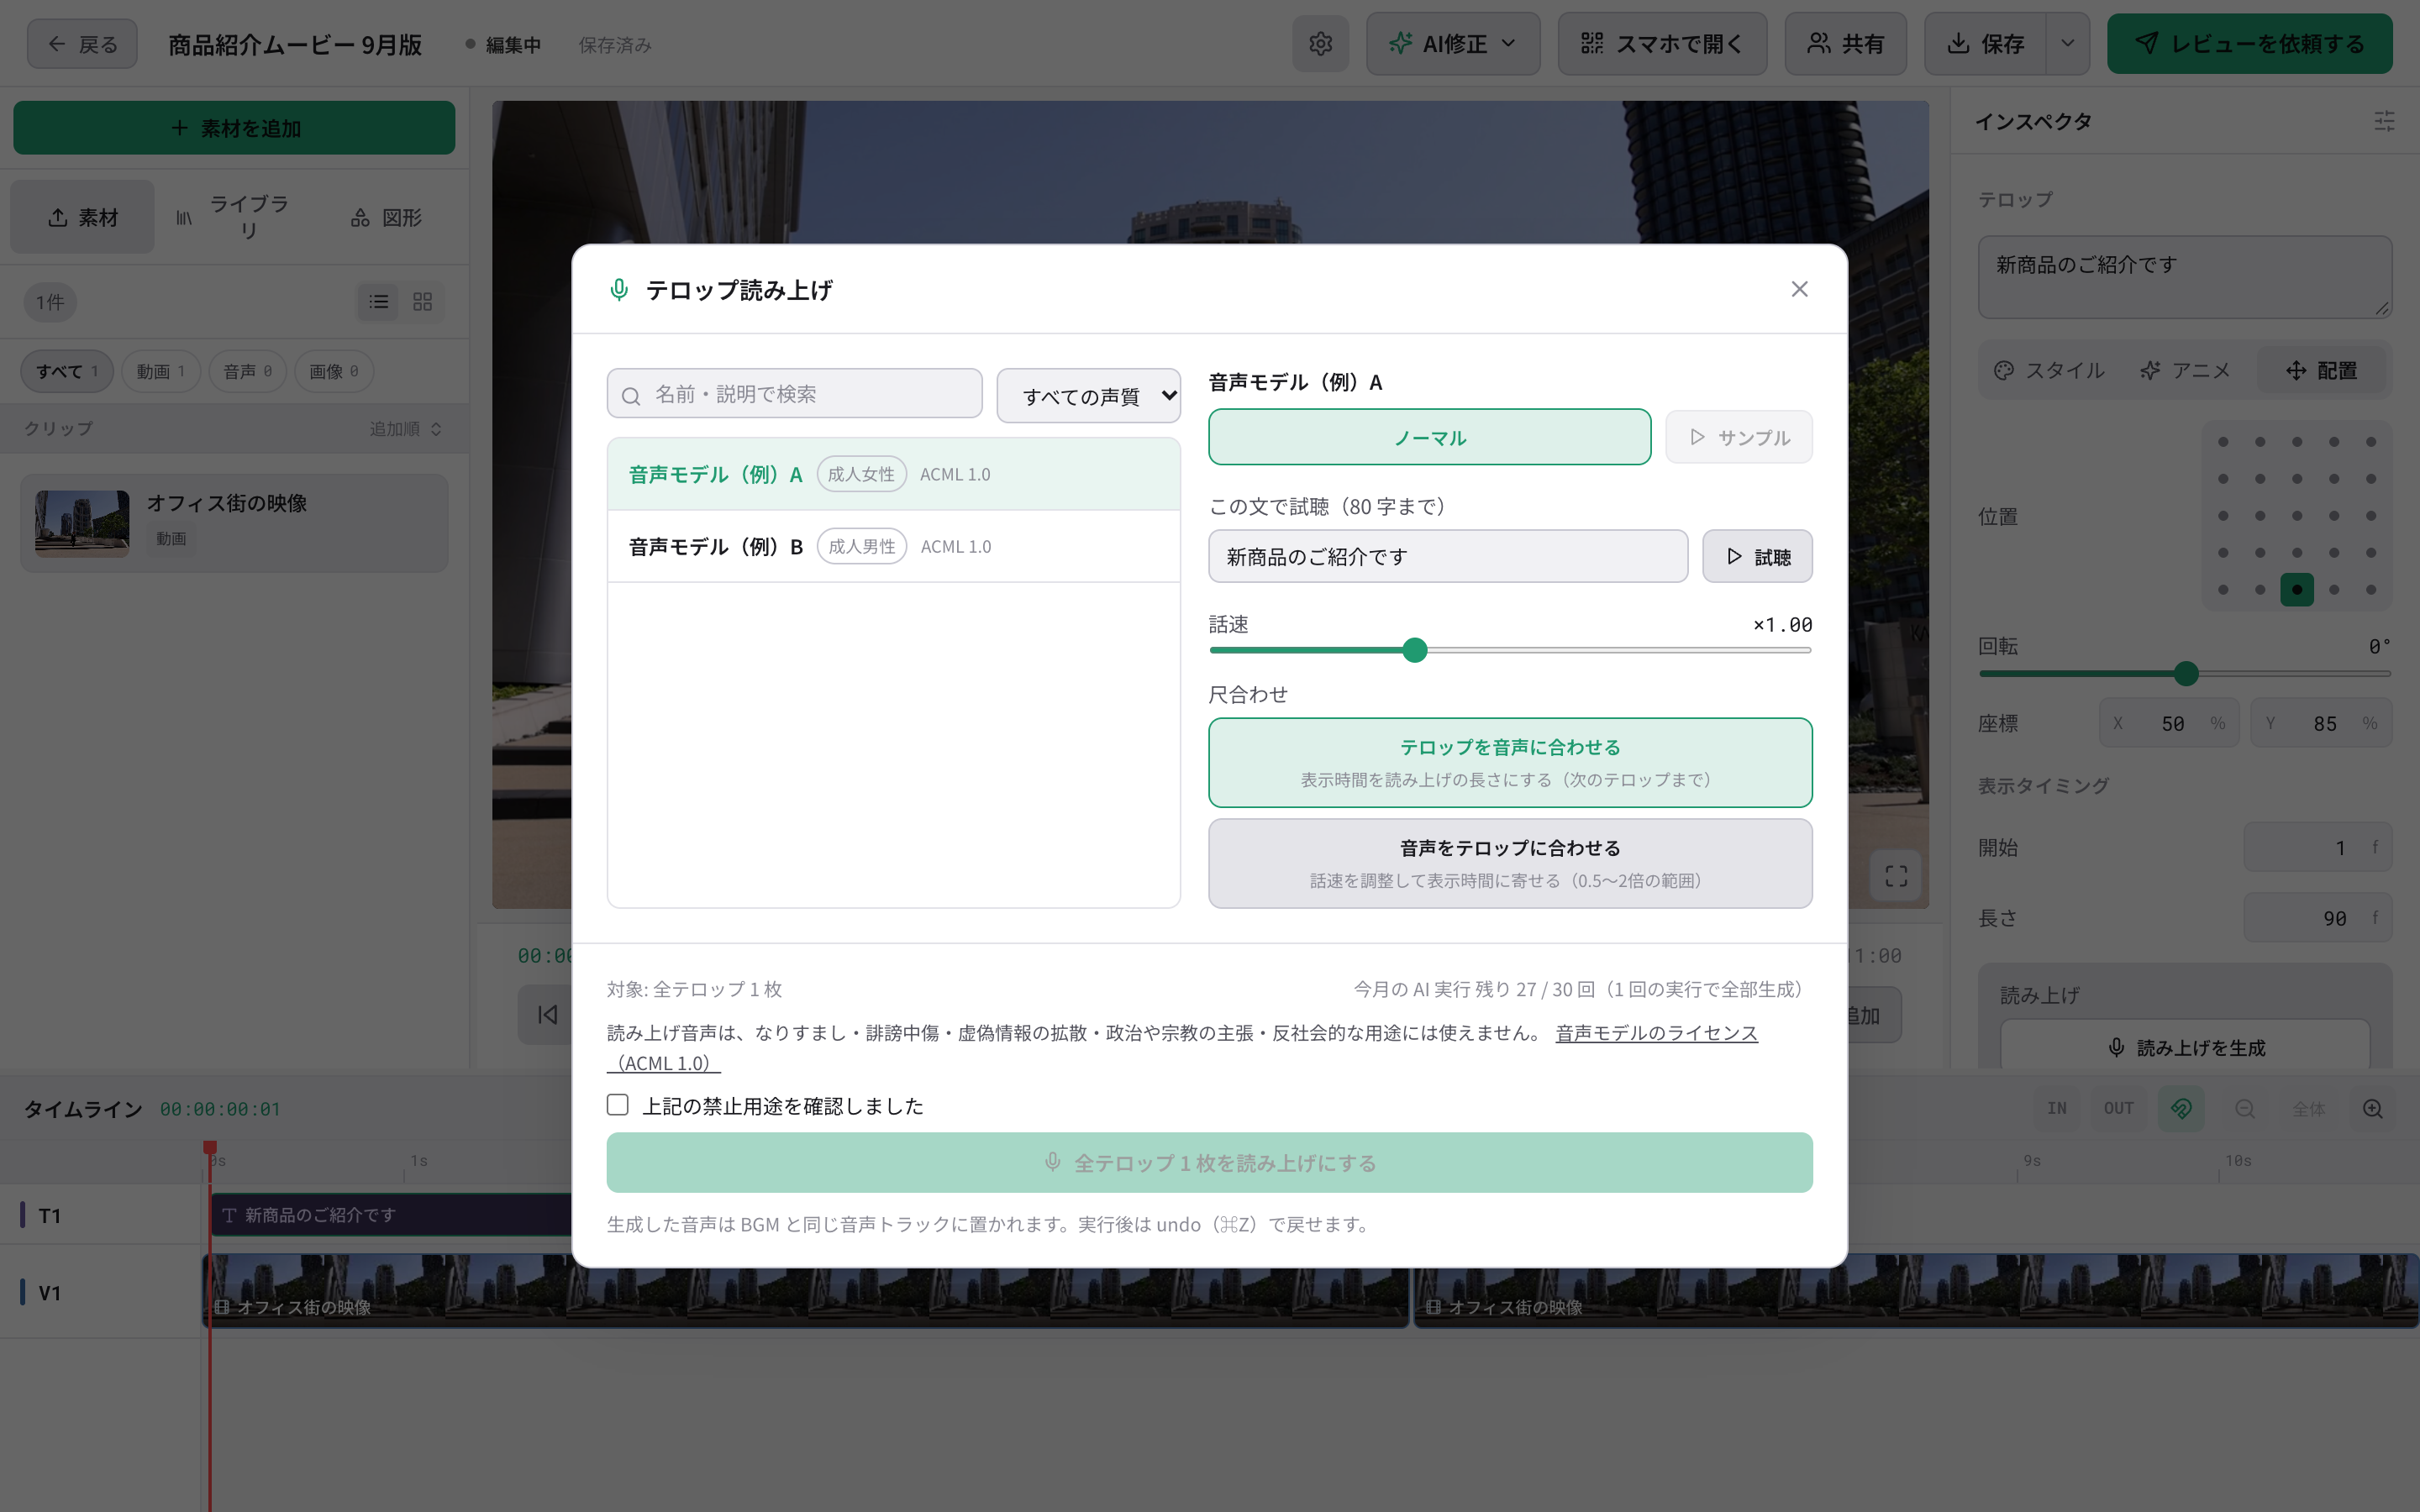The image size is (2420, 1512).
Task: Open the 共有 share button
Action: [x=1845, y=44]
